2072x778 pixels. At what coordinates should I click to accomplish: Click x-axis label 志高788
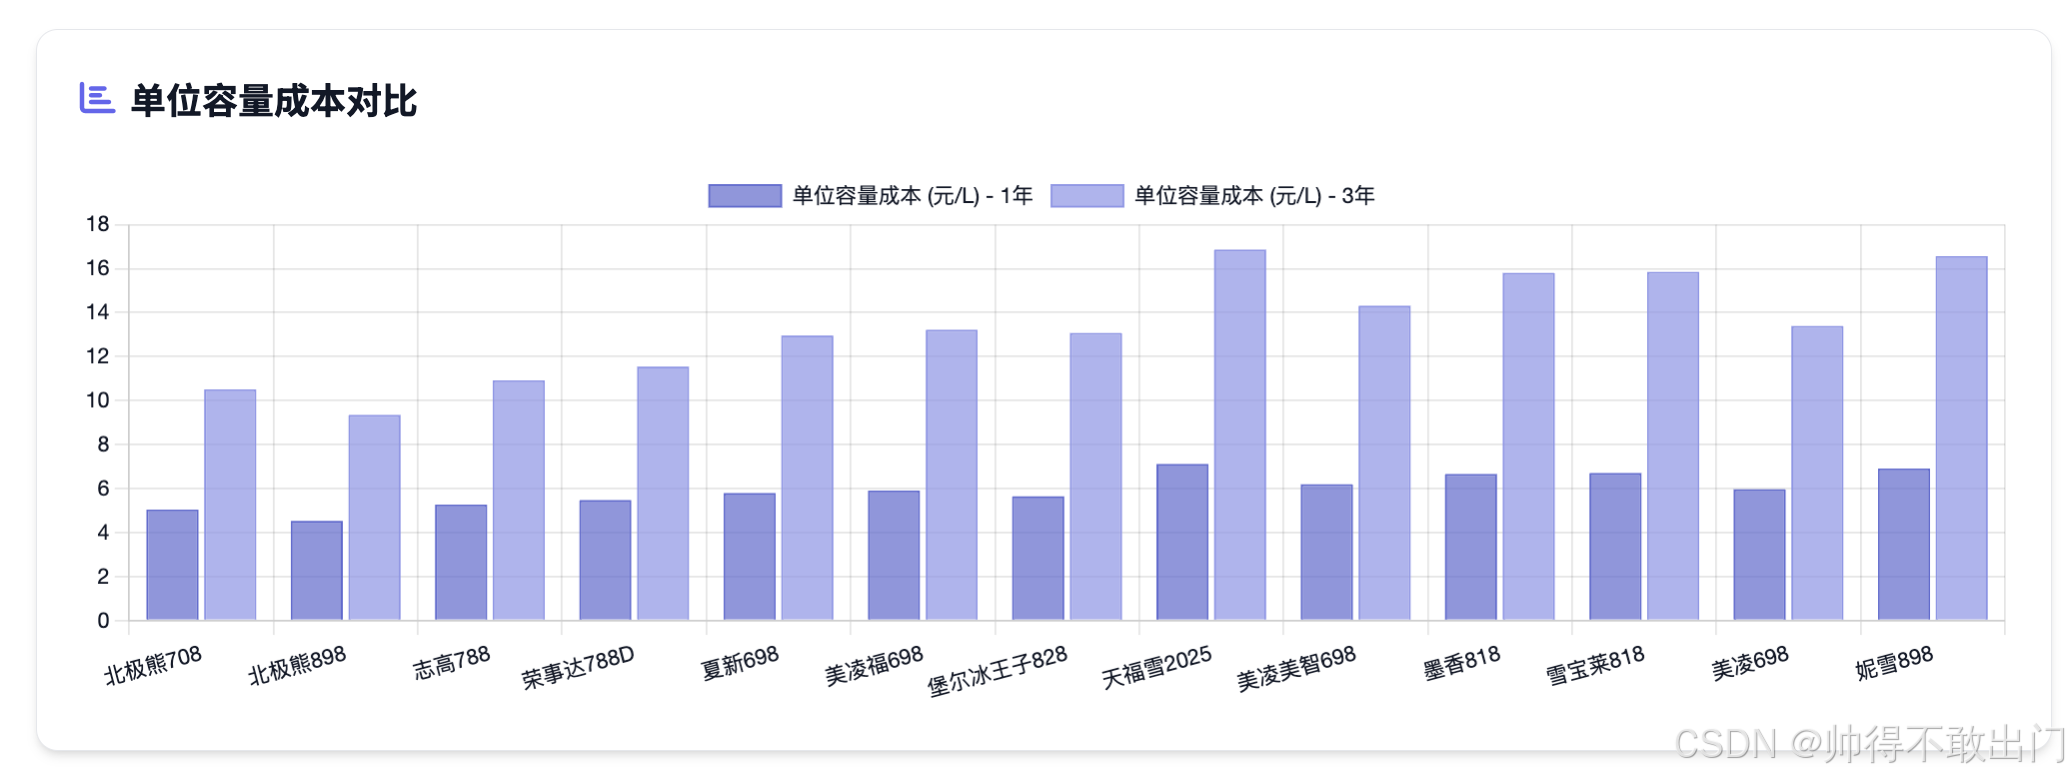(x=451, y=662)
